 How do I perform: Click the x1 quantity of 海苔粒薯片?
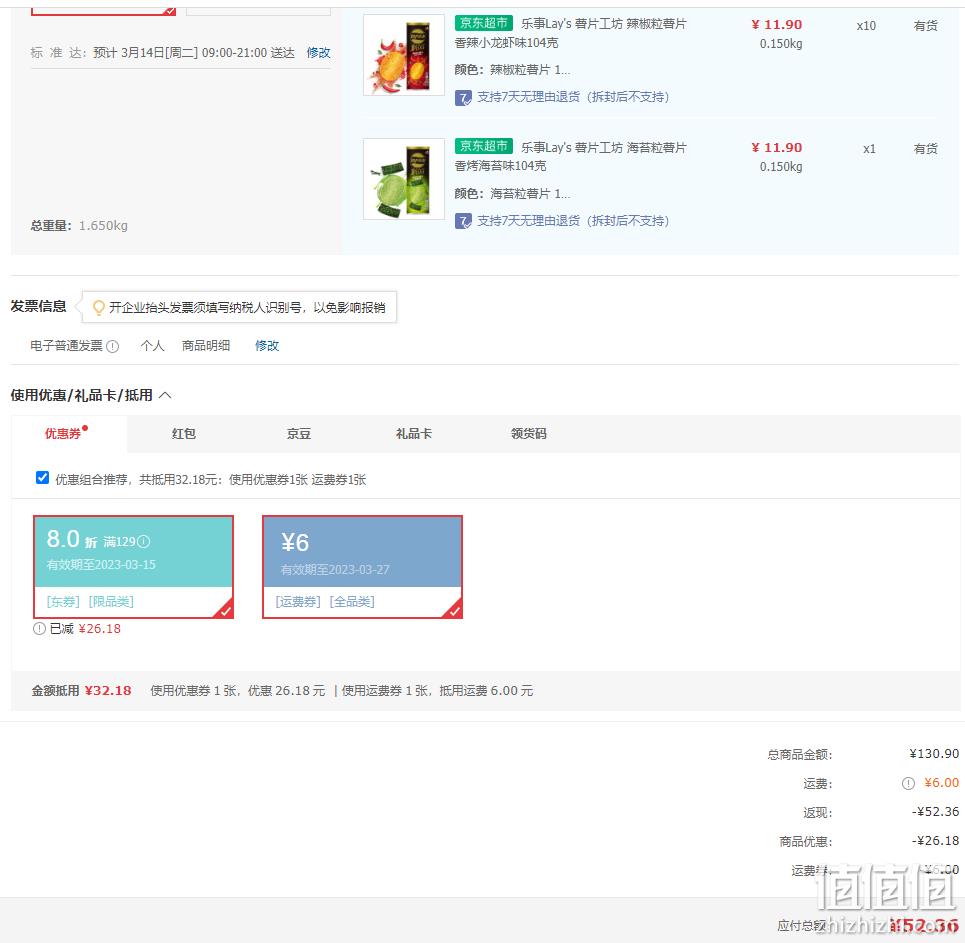pos(869,149)
